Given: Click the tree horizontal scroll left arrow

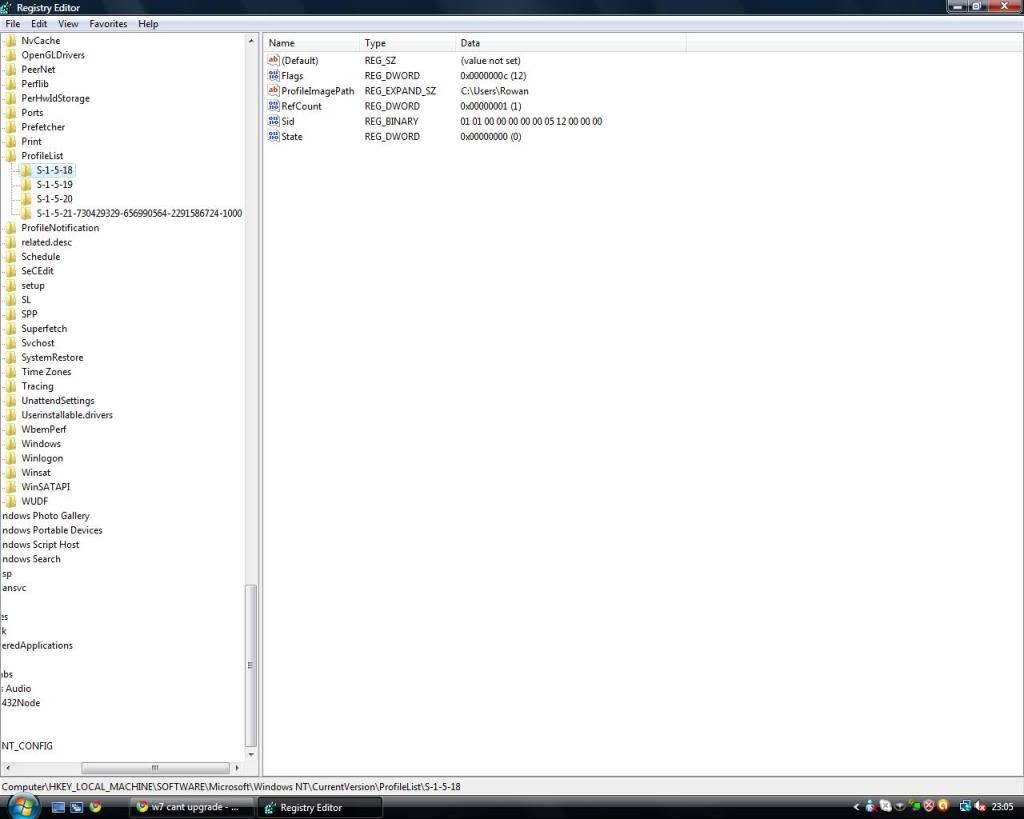Looking at the screenshot, I should pos(7,768).
